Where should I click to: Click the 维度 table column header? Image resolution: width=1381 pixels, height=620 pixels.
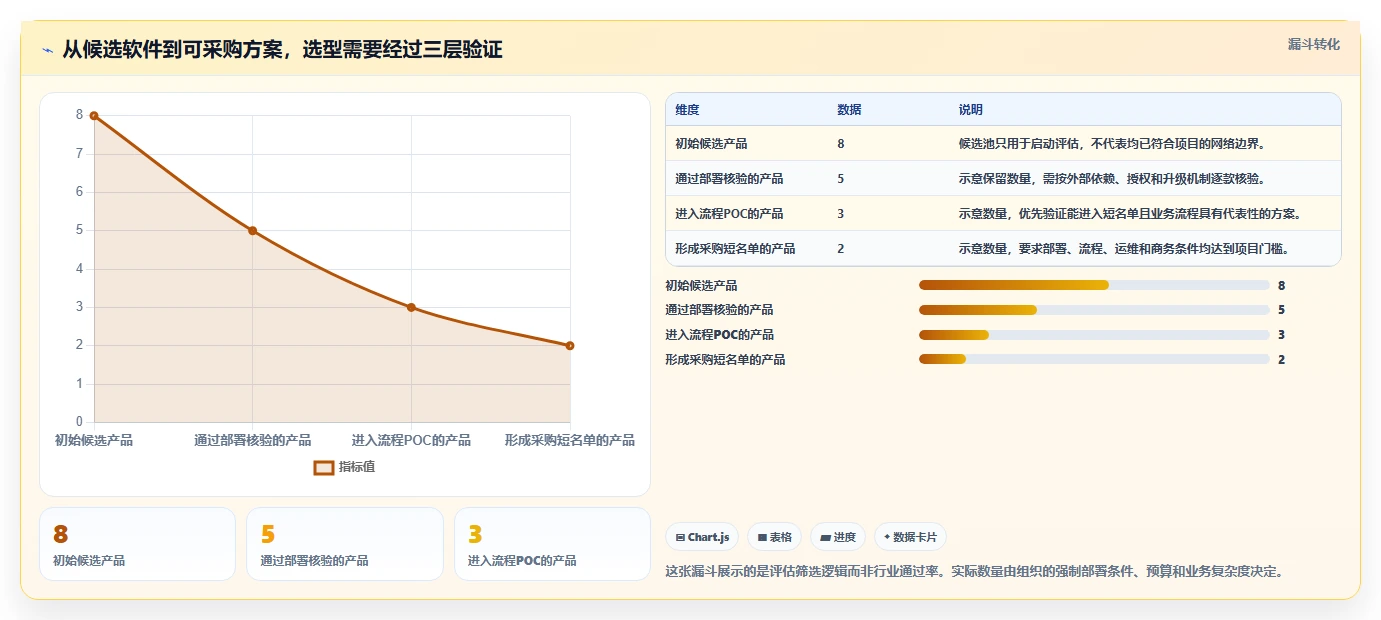[687, 109]
